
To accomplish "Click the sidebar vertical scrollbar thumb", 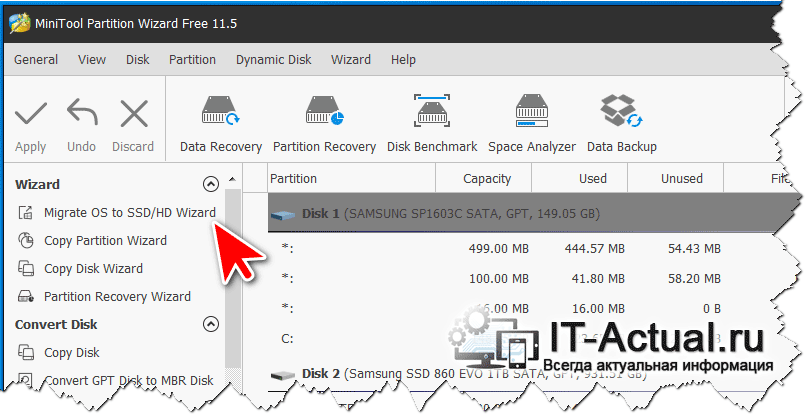I will coord(233,278).
